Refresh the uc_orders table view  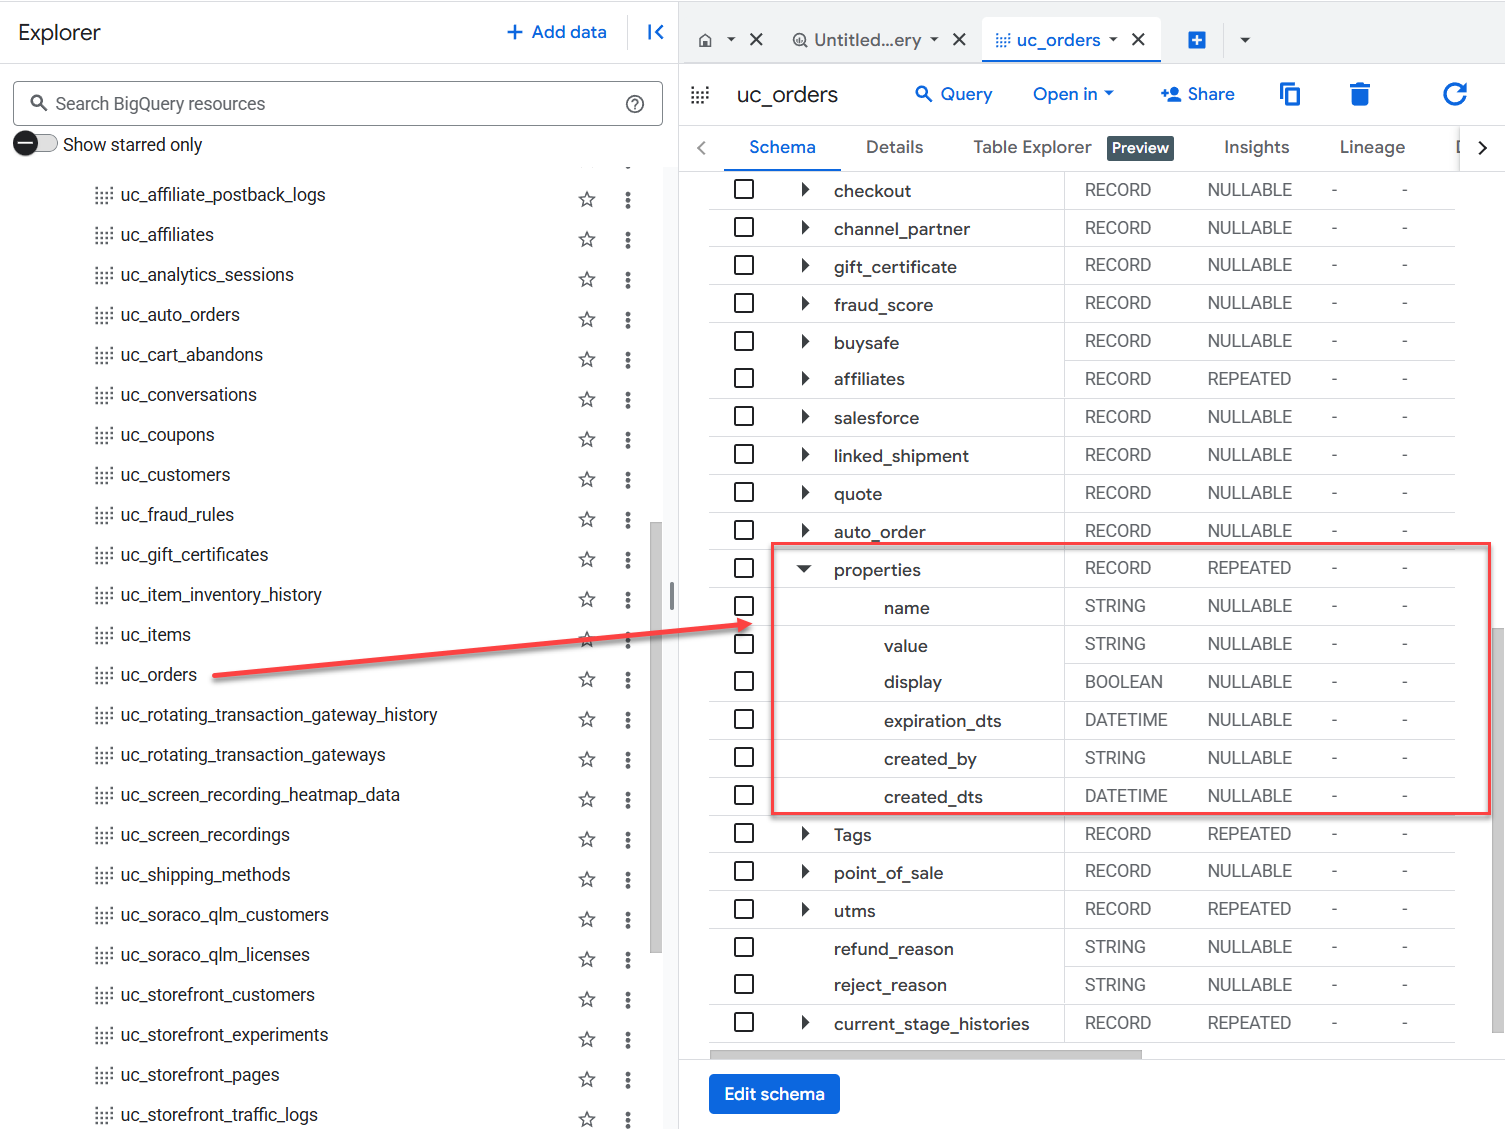click(1455, 94)
